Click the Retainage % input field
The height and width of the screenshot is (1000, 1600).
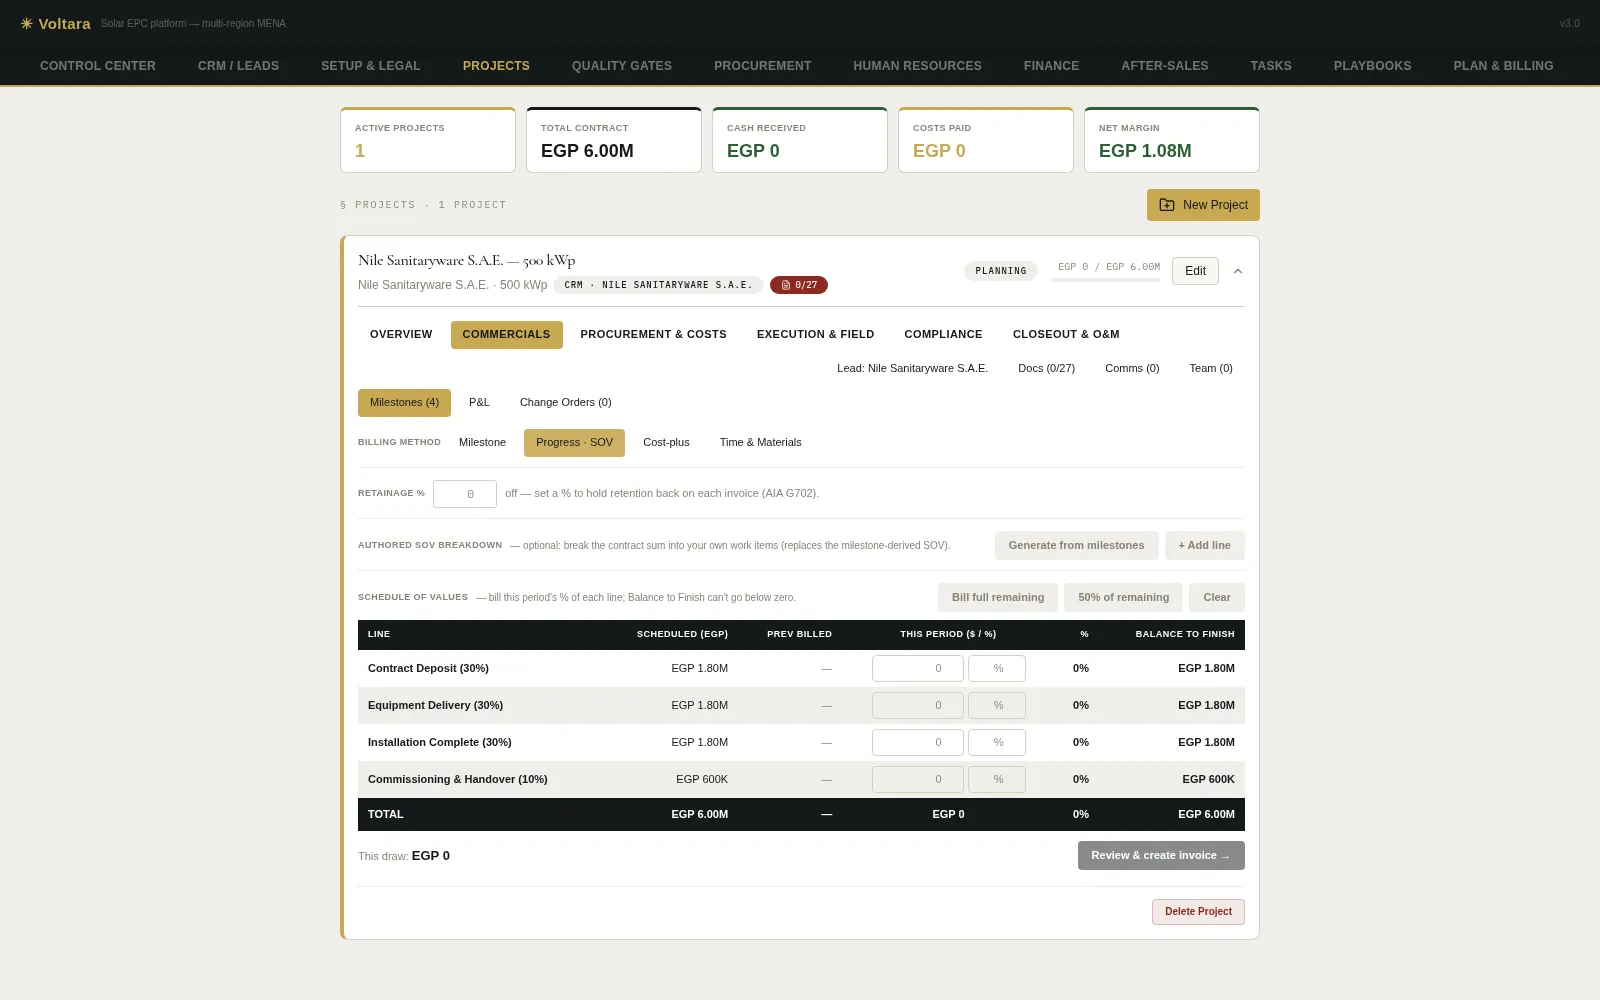(465, 494)
